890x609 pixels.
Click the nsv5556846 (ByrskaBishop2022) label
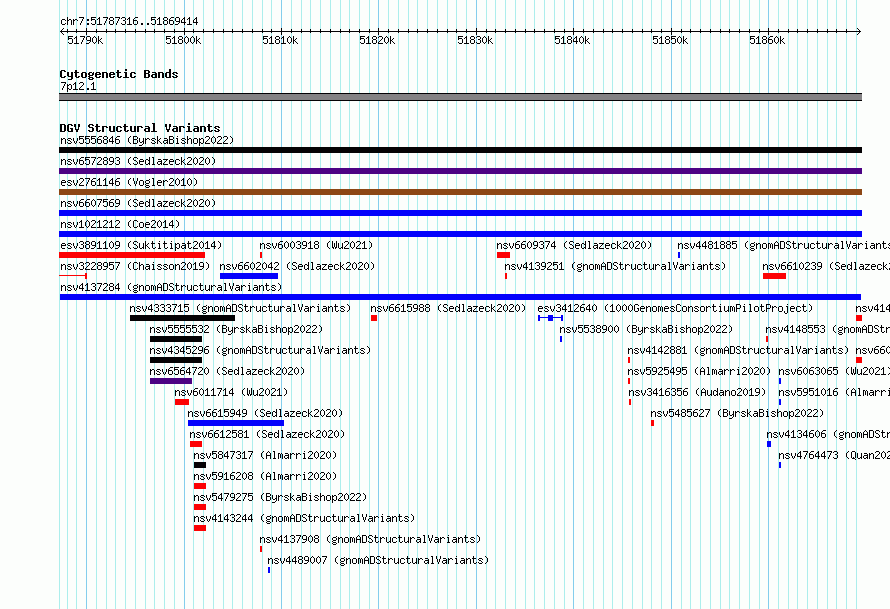[x=147, y=140]
